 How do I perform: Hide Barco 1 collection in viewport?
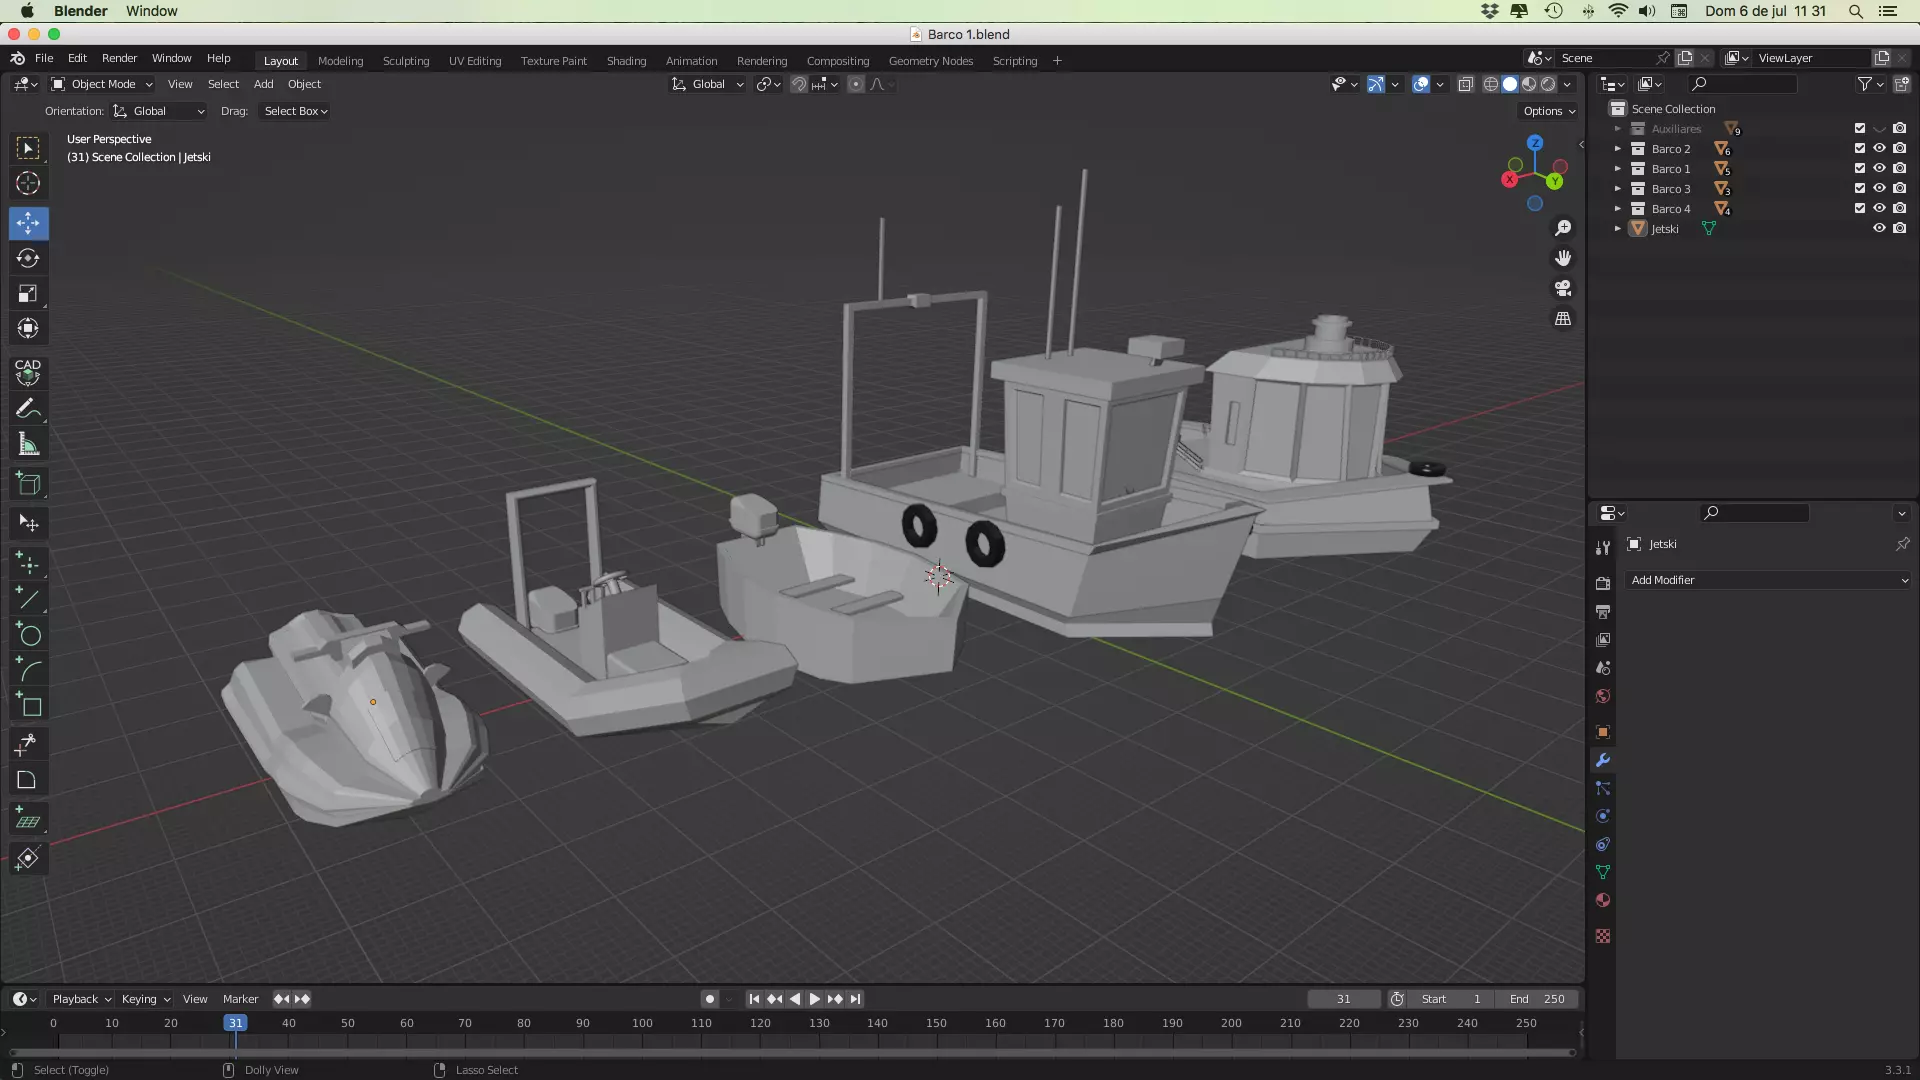click(x=1879, y=168)
